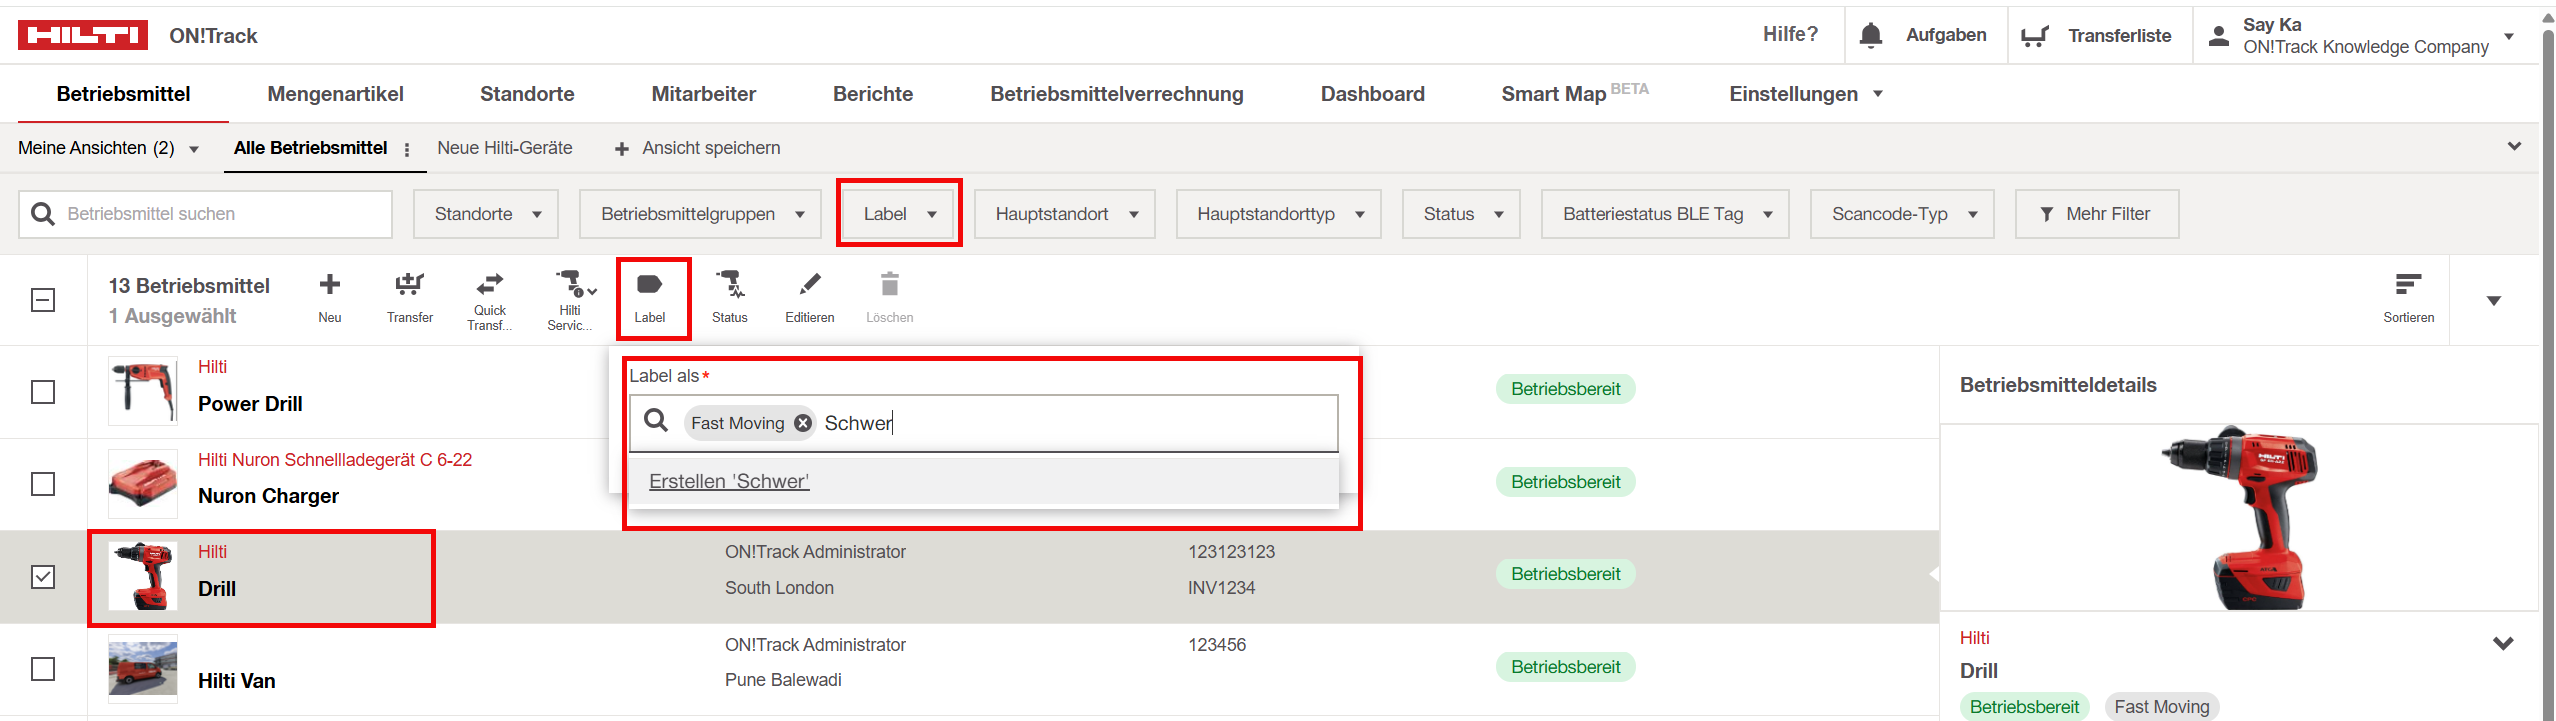Viewport: 2556px width, 721px height.
Task: Open the Standorte filter dropdown
Action: coord(486,214)
